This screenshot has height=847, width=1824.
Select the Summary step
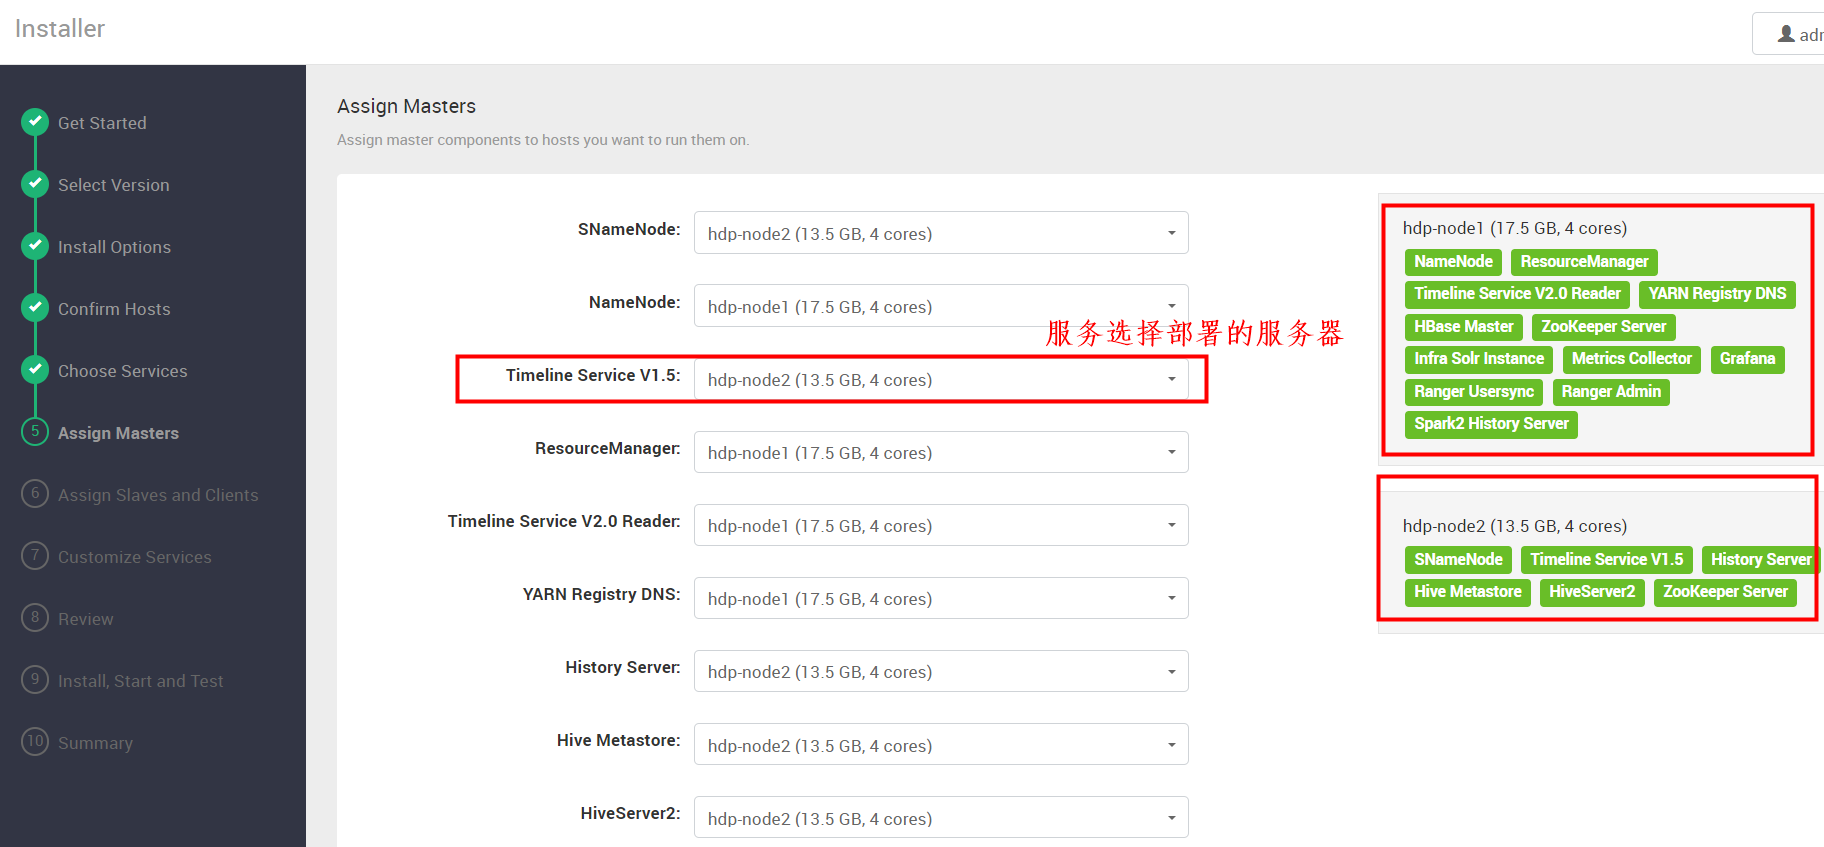(x=95, y=743)
